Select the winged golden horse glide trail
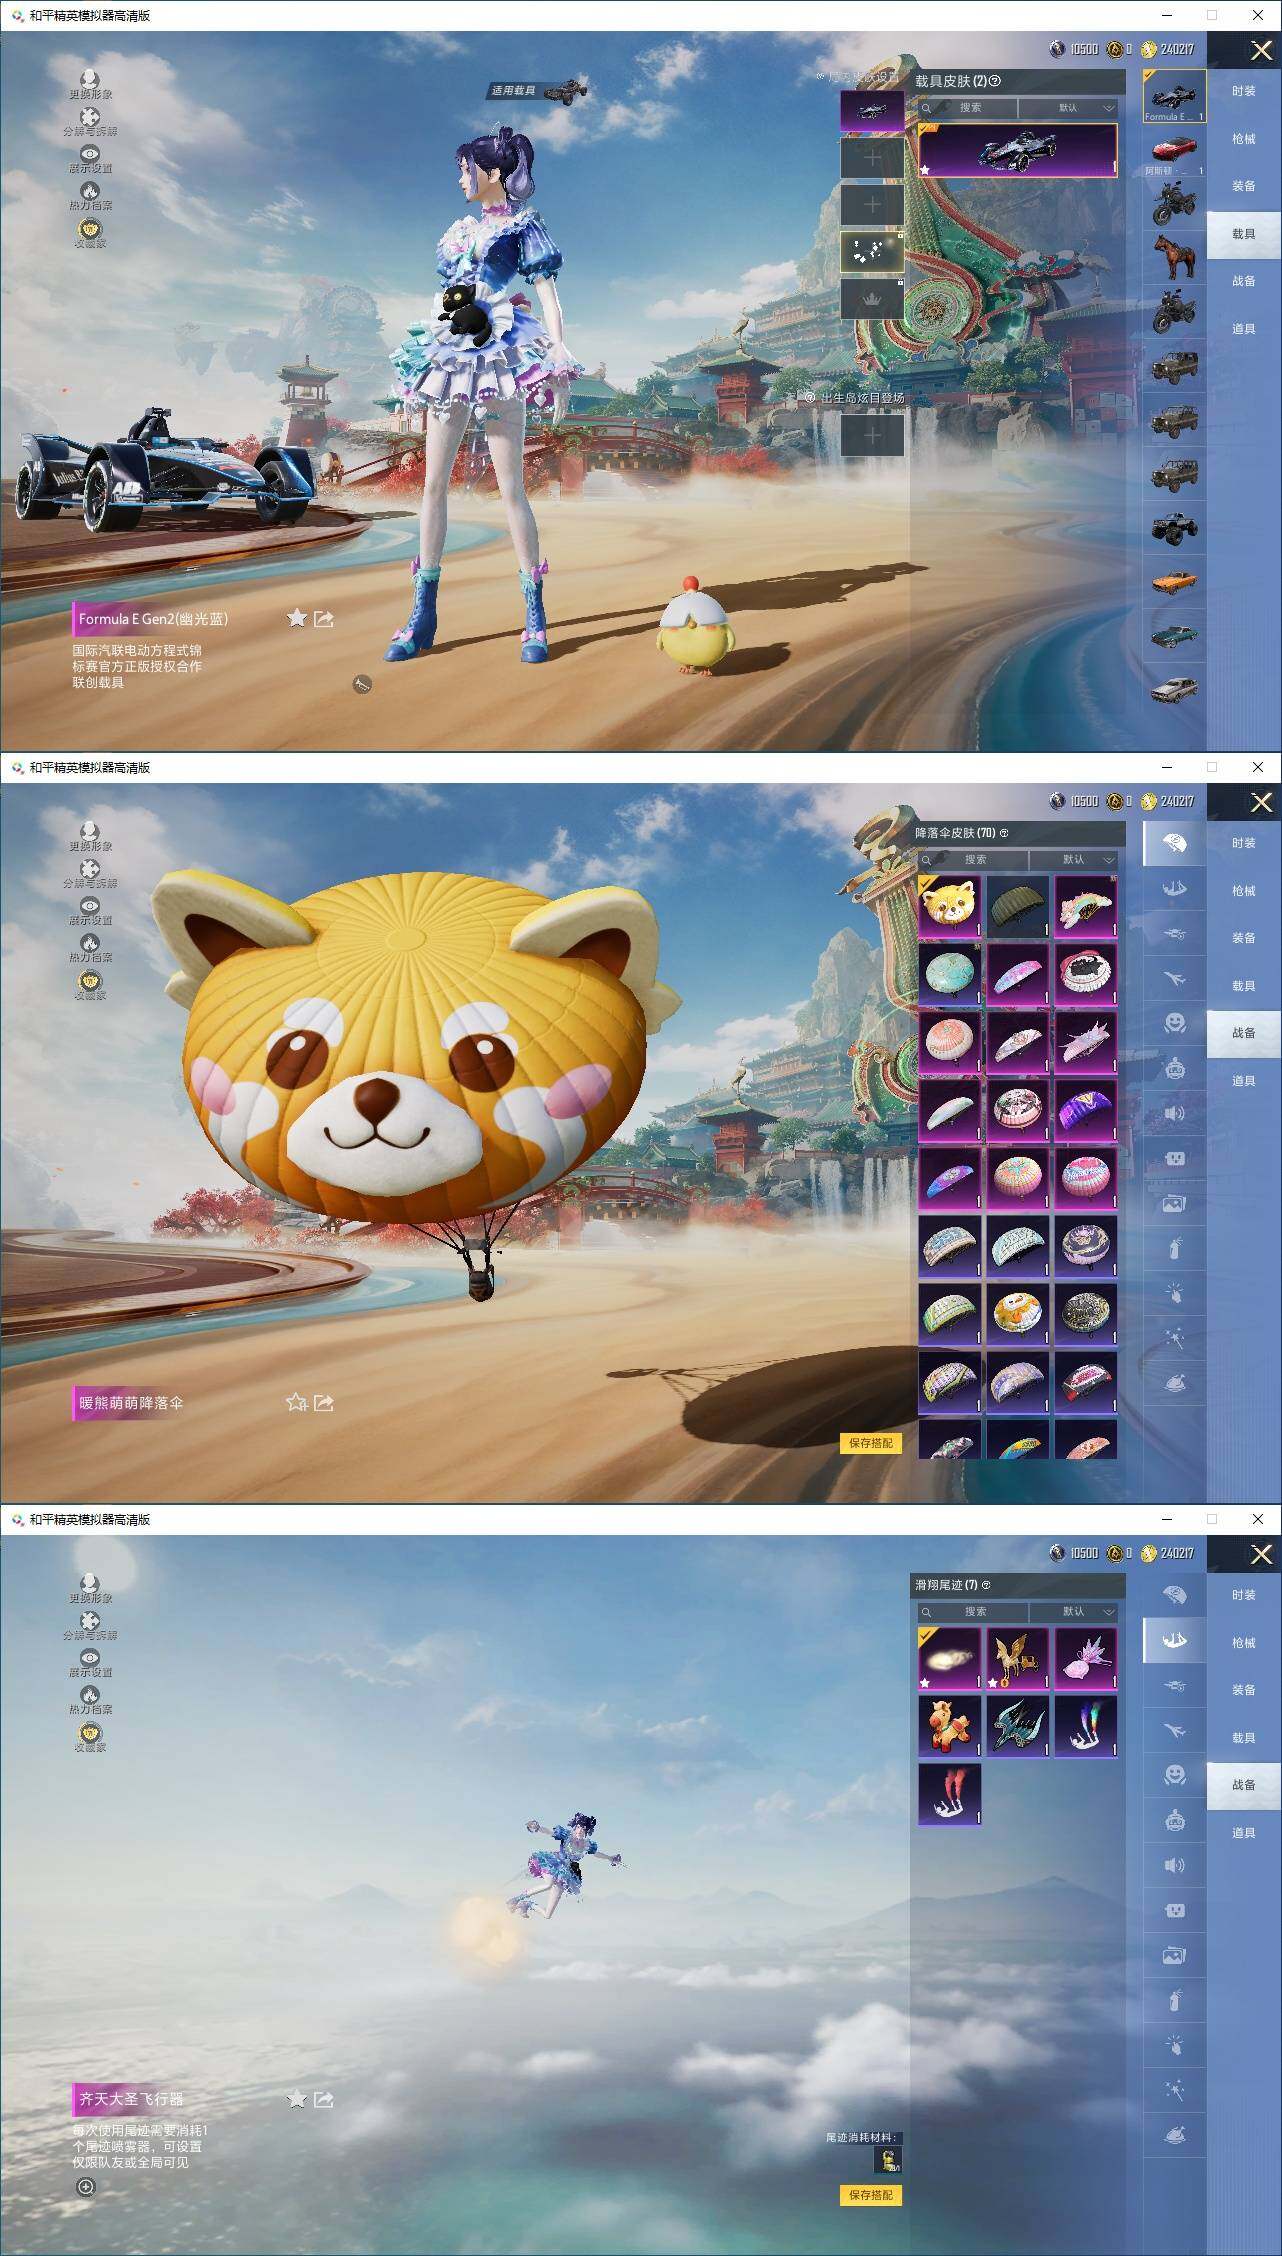1282x2256 pixels. tap(1018, 1658)
